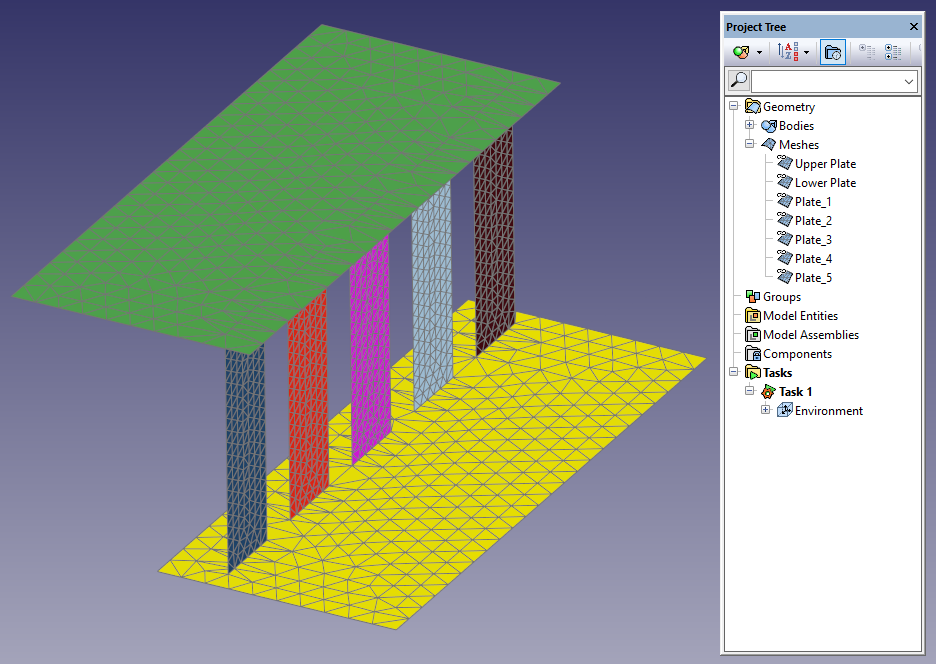The height and width of the screenshot is (664, 936).
Task: Close the Project Tree panel
Action: coord(913,27)
